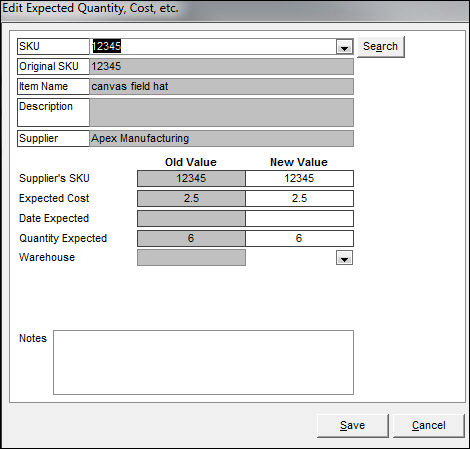This screenshot has height=449, width=470.
Task: Edit the Expected Cost new value
Action: point(299,198)
